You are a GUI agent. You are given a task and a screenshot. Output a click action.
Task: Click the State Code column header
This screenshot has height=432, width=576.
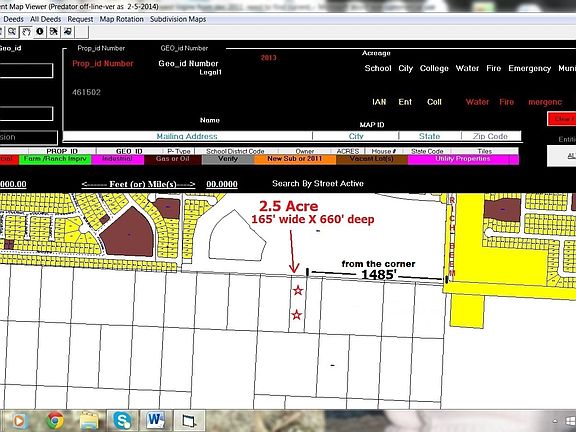427,151
